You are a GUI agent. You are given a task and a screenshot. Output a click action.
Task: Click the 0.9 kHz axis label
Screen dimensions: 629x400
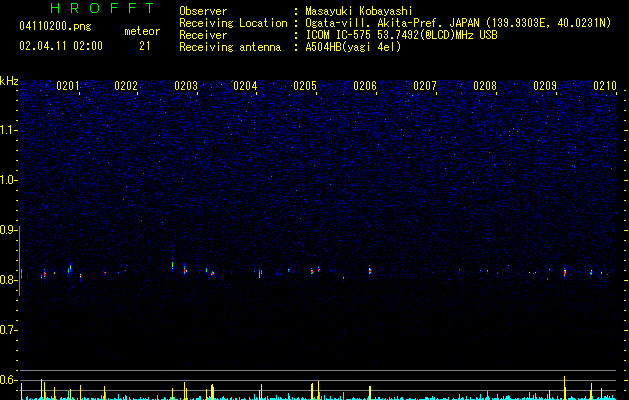(x=8, y=230)
